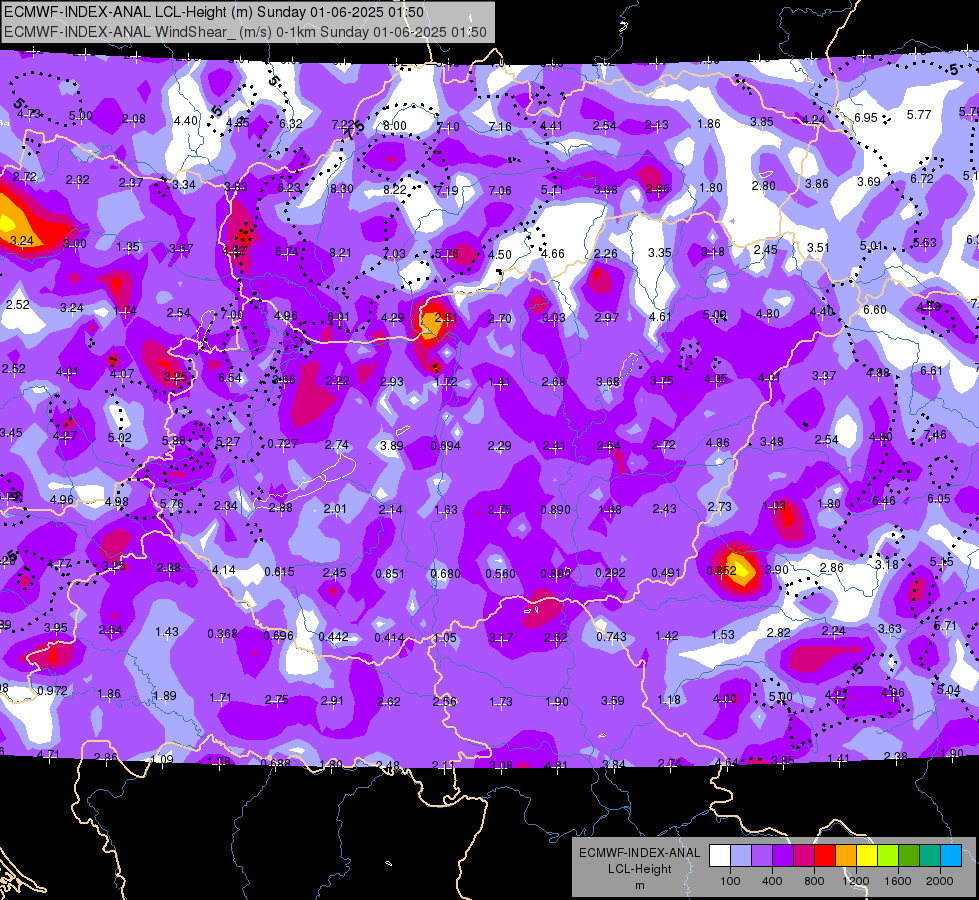Click the wind shear value 0.680
This screenshot has height=900, width=979.
click(x=445, y=573)
